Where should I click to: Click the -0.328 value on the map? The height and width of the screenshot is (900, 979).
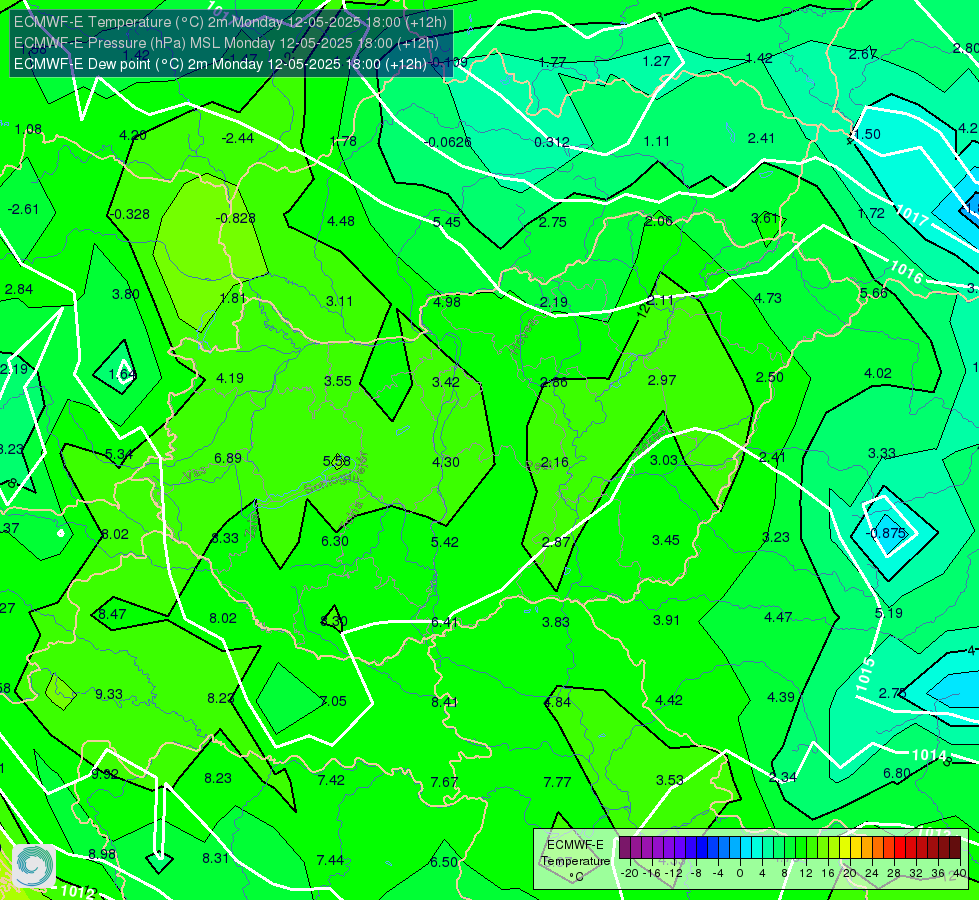(129, 214)
